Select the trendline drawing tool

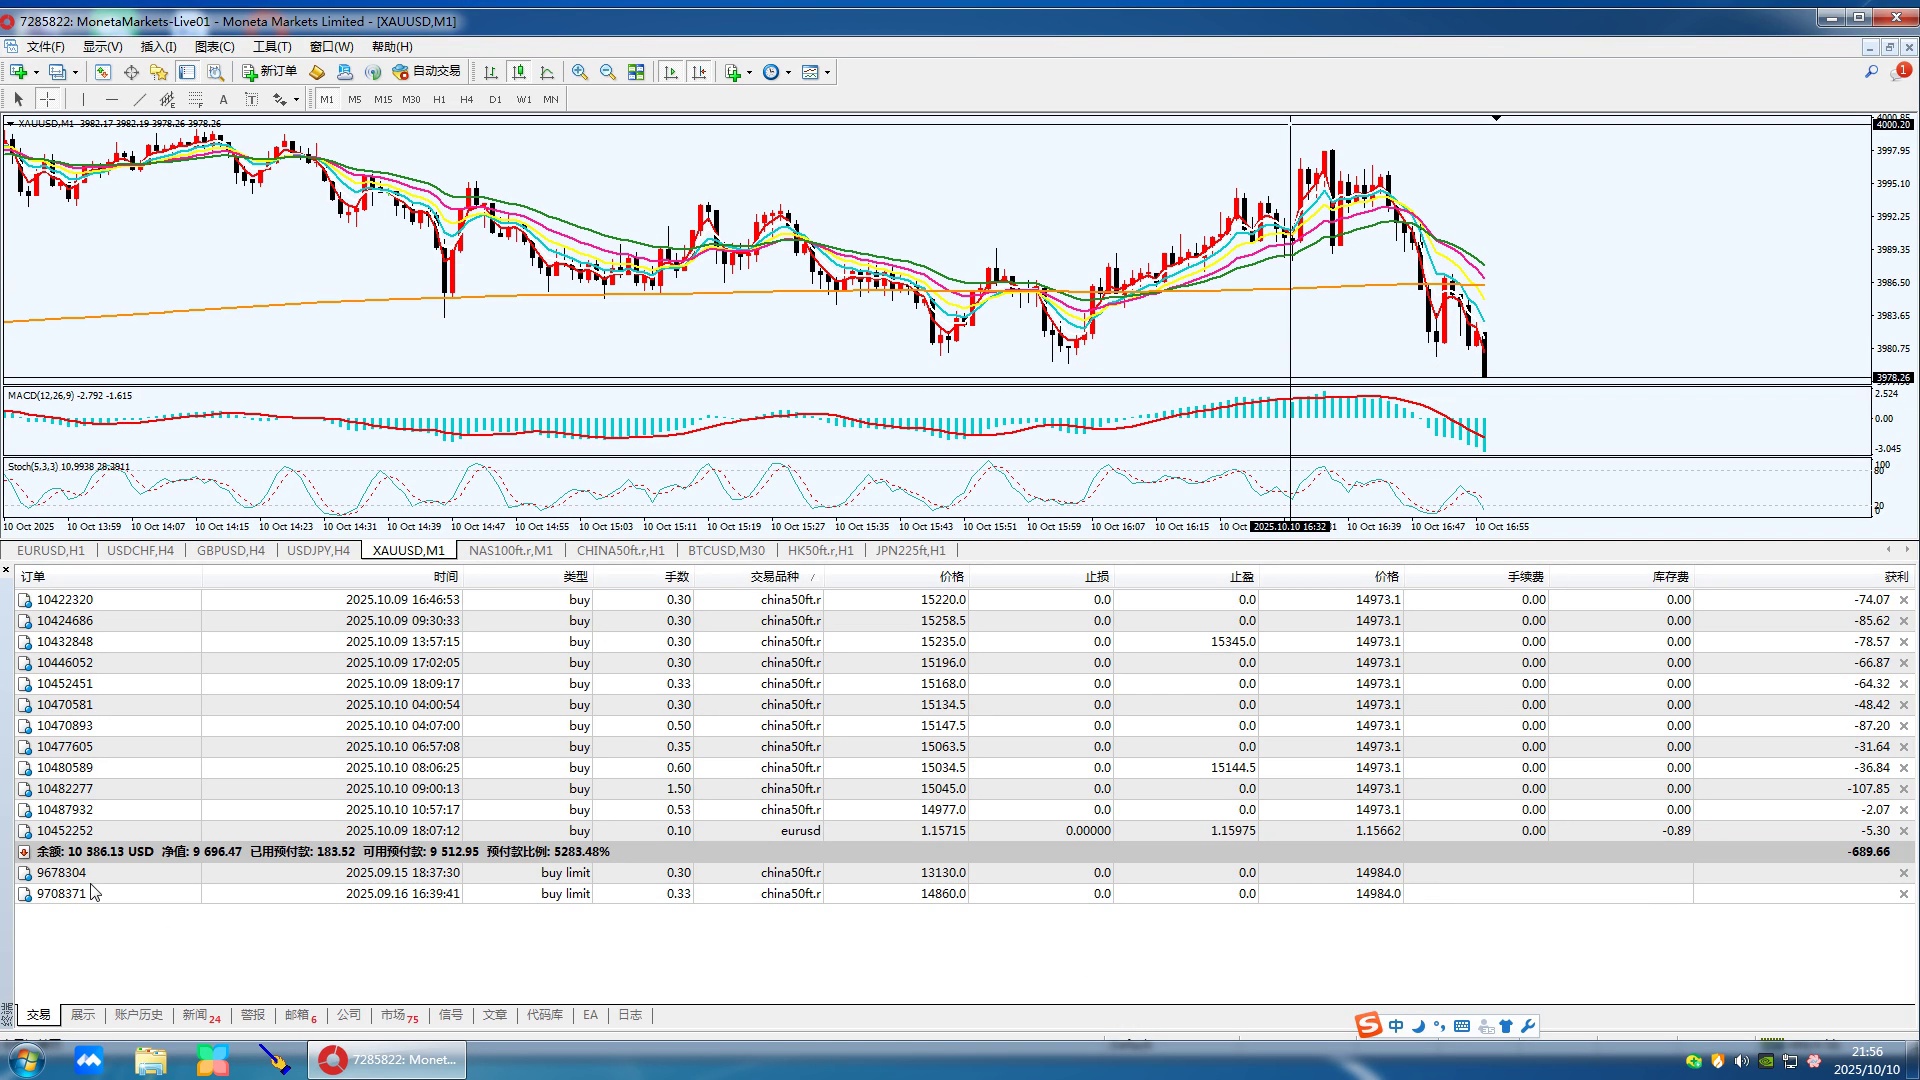139,99
